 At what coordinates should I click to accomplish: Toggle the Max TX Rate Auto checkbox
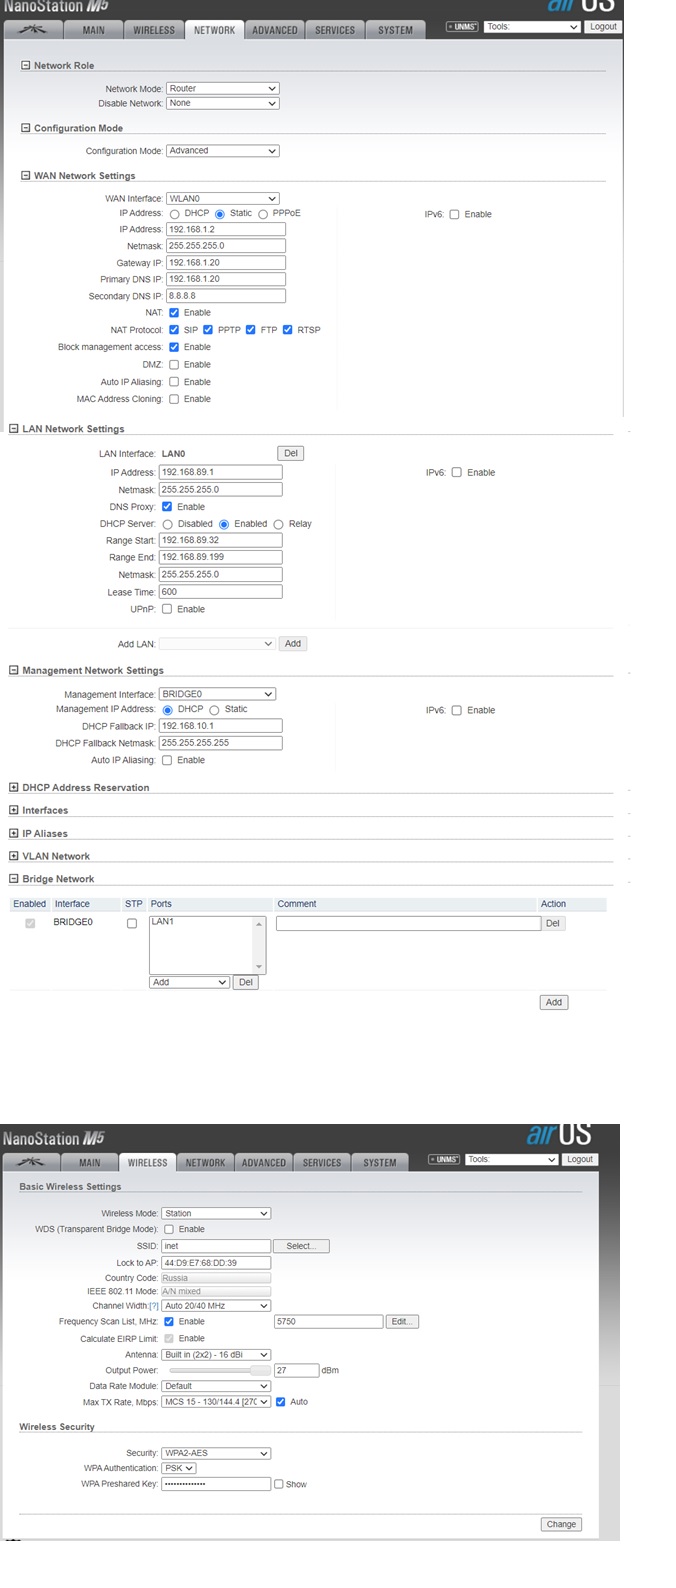(x=280, y=1402)
